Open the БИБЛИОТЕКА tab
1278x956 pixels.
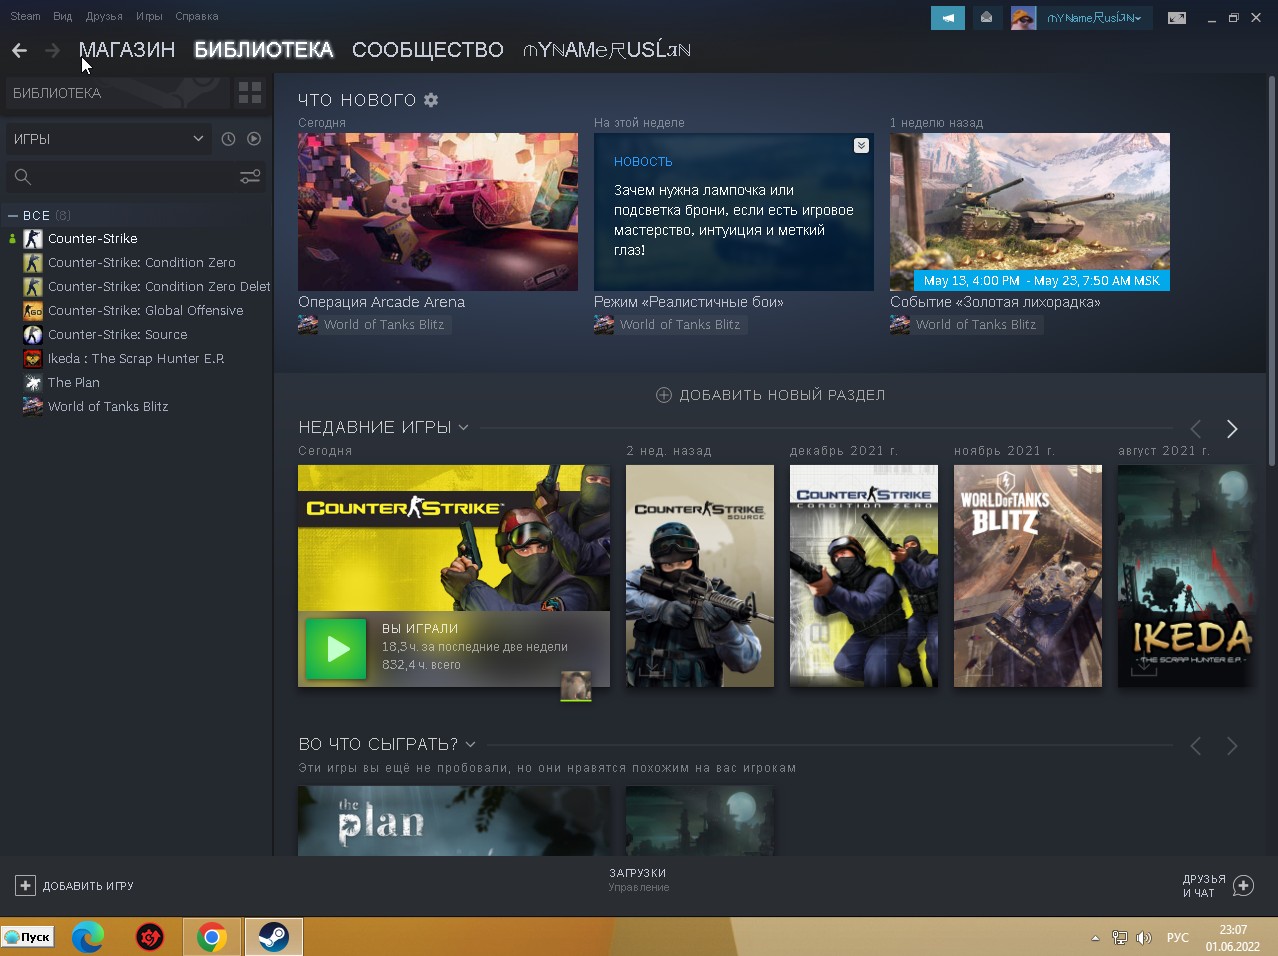tap(263, 50)
